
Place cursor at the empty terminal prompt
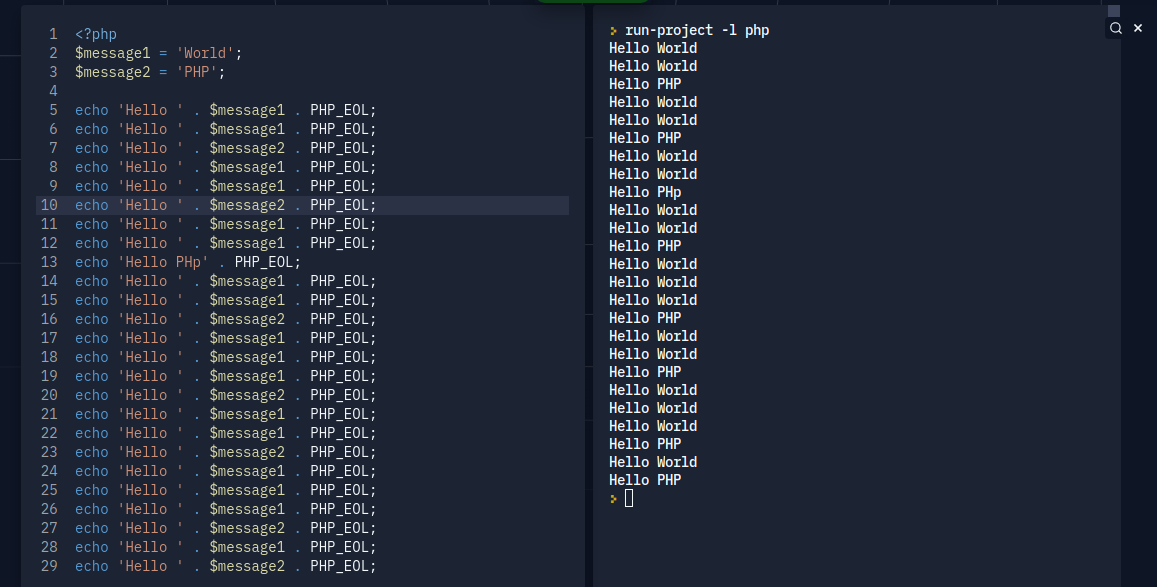pyautogui.click(x=629, y=498)
